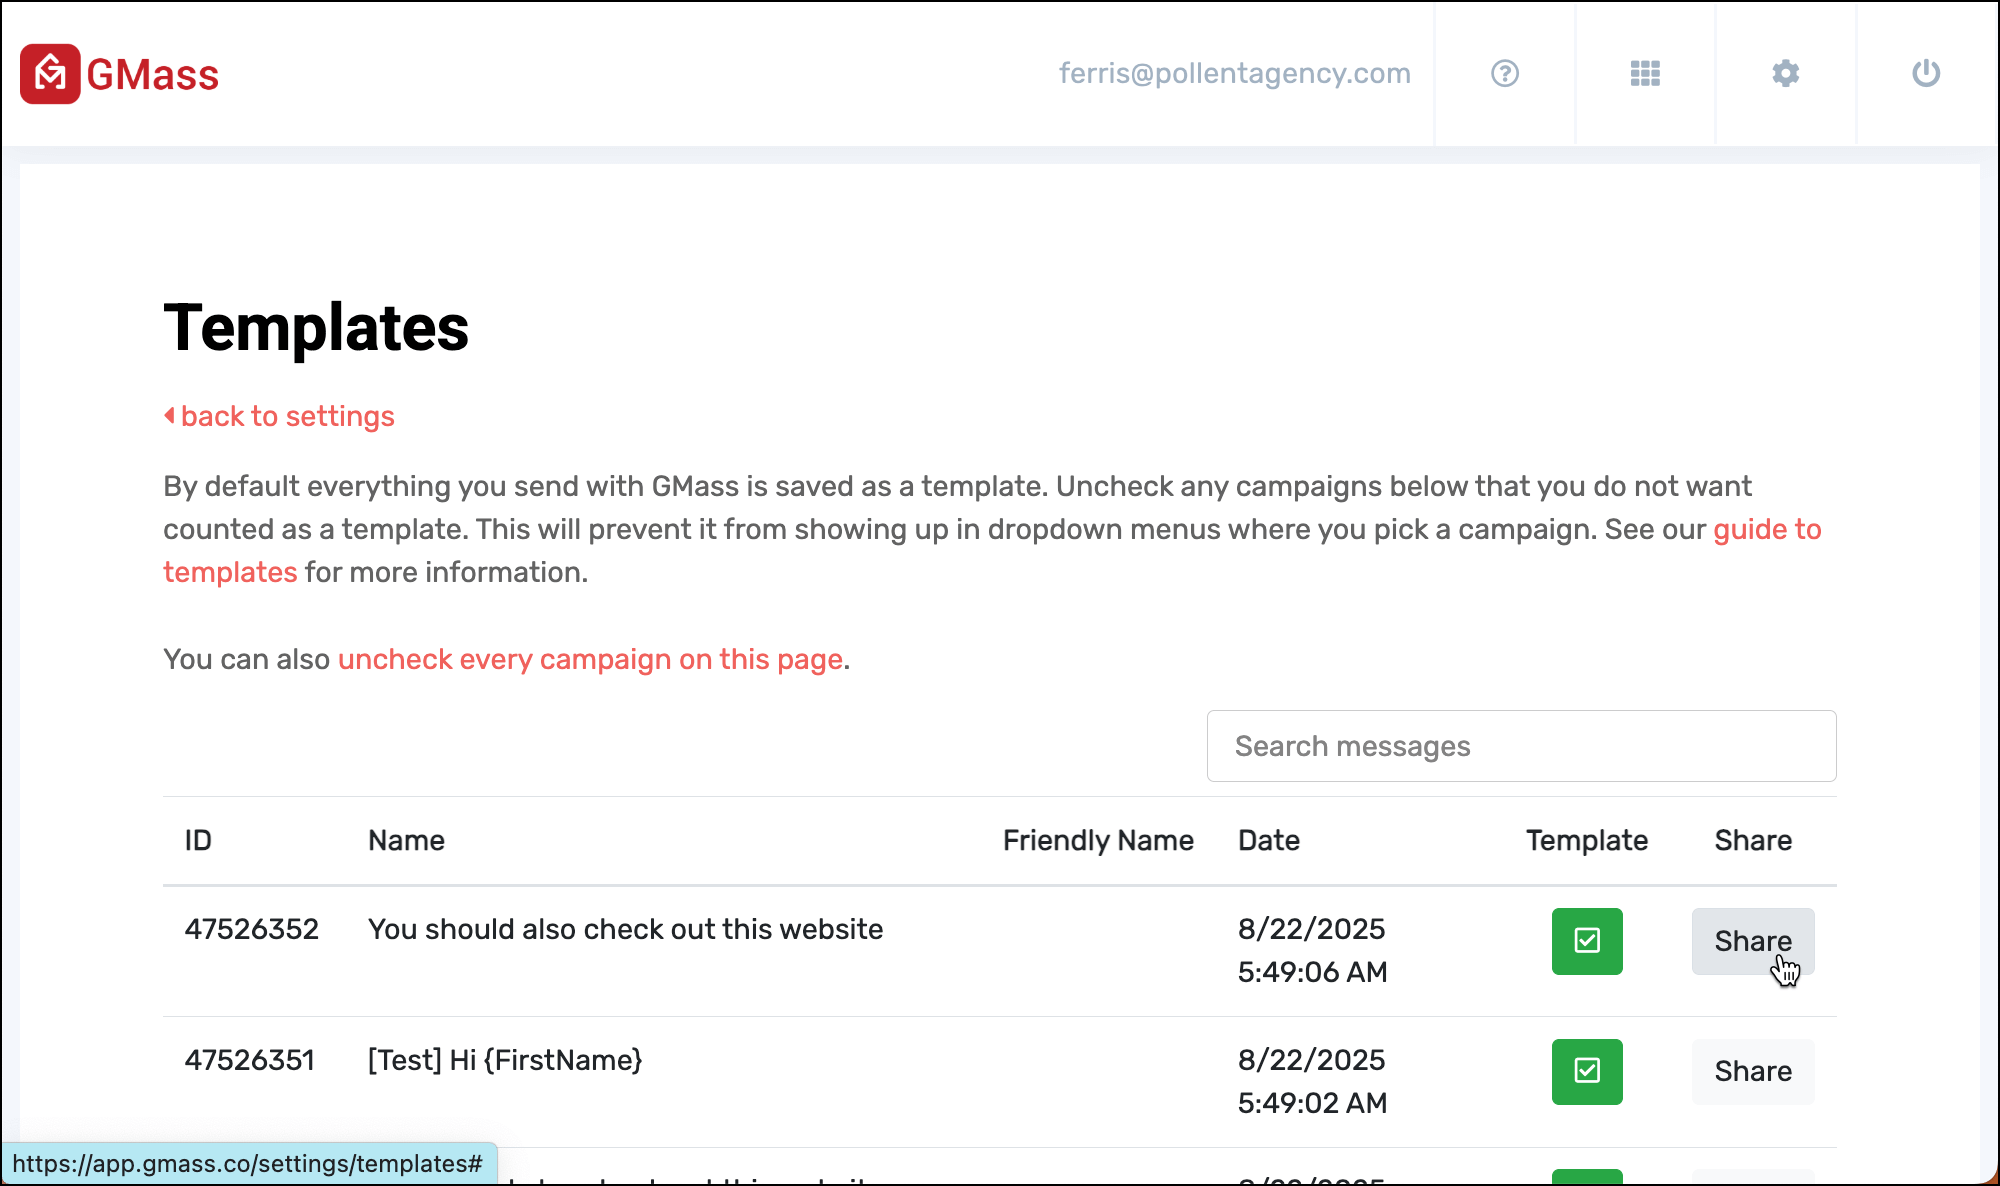The height and width of the screenshot is (1186, 2000).
Task: Open the guide to templates link
Action: pos(1766,530)
